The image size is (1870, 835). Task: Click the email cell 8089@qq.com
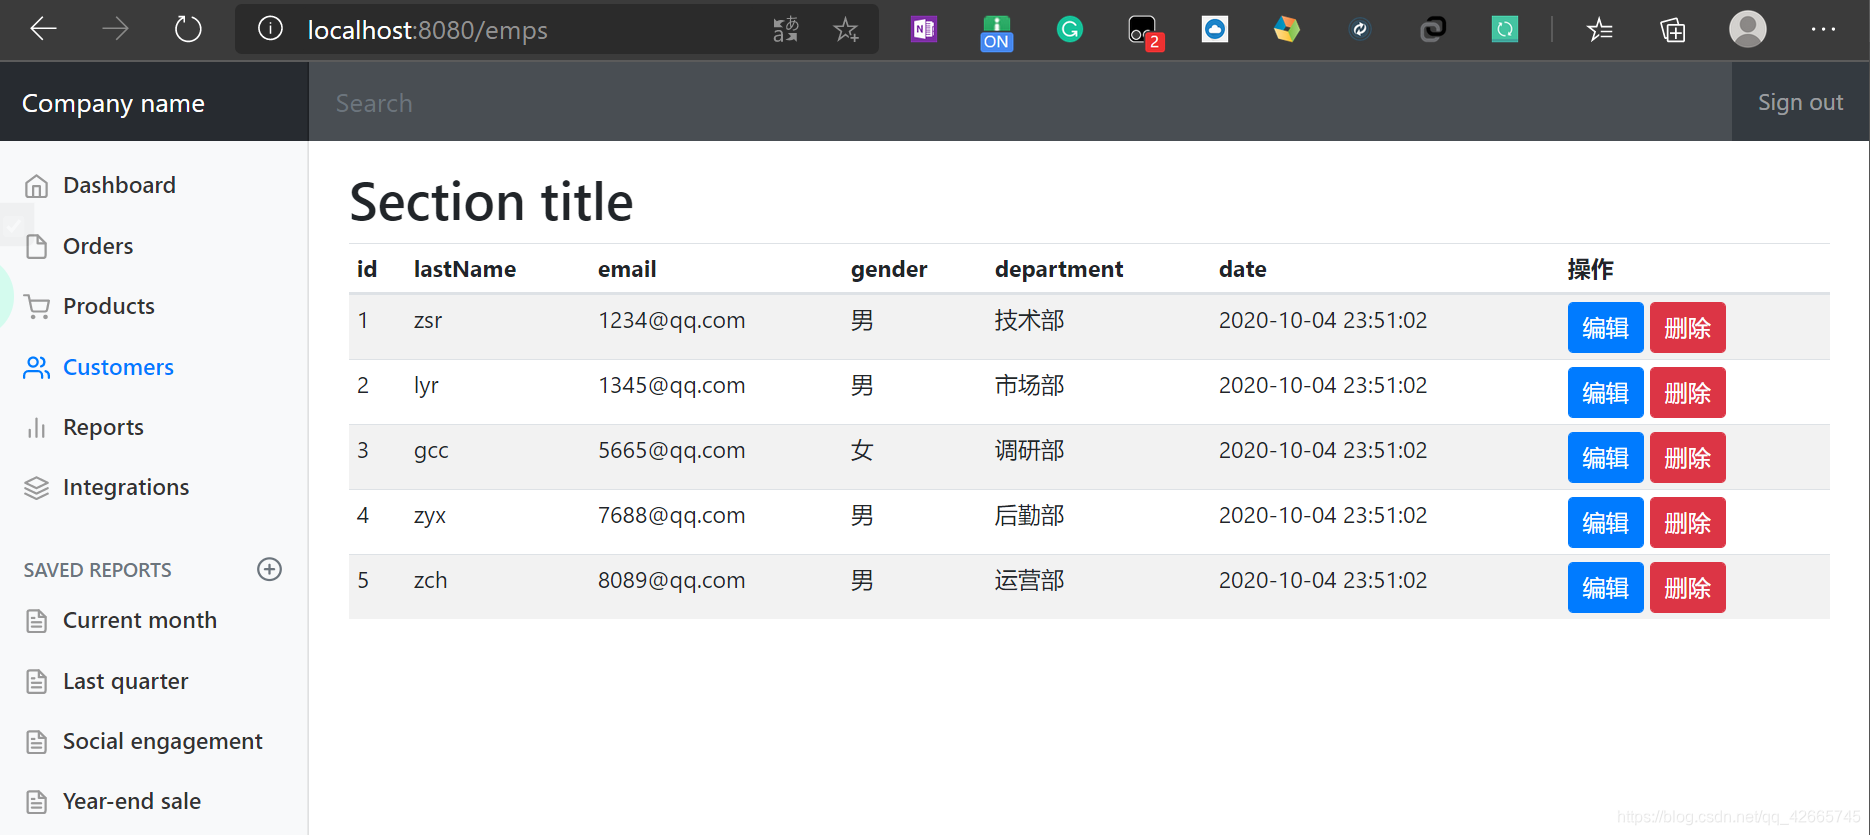click(x=671, y=580)
